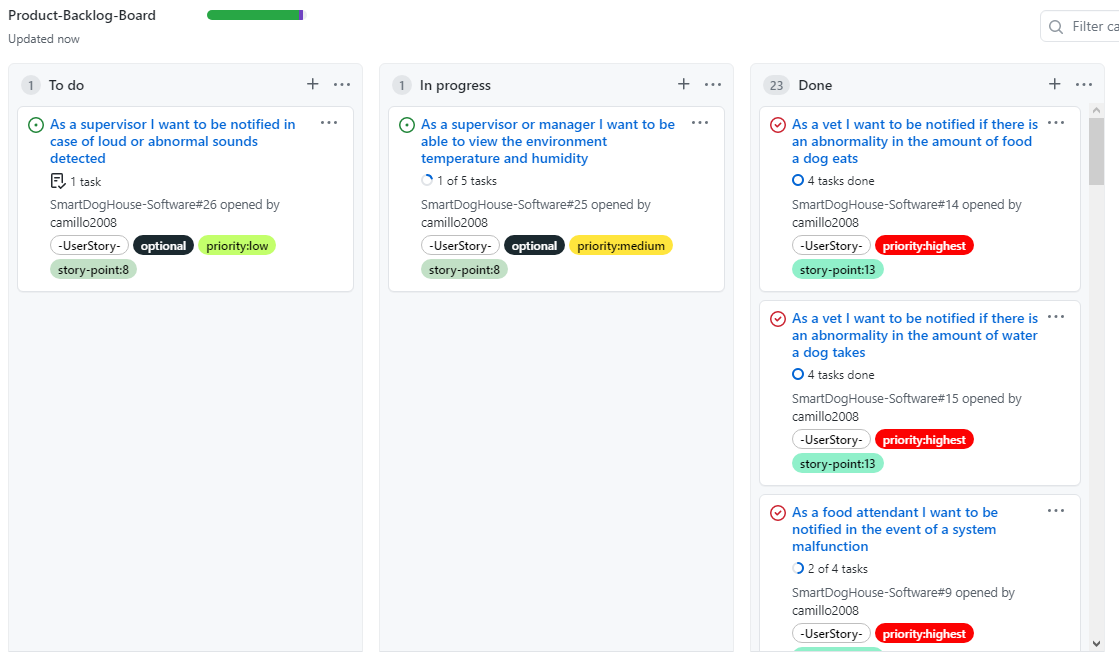1119x652 pixels.
Task: Open the In progress column options menu
Action: click(713, 85)
